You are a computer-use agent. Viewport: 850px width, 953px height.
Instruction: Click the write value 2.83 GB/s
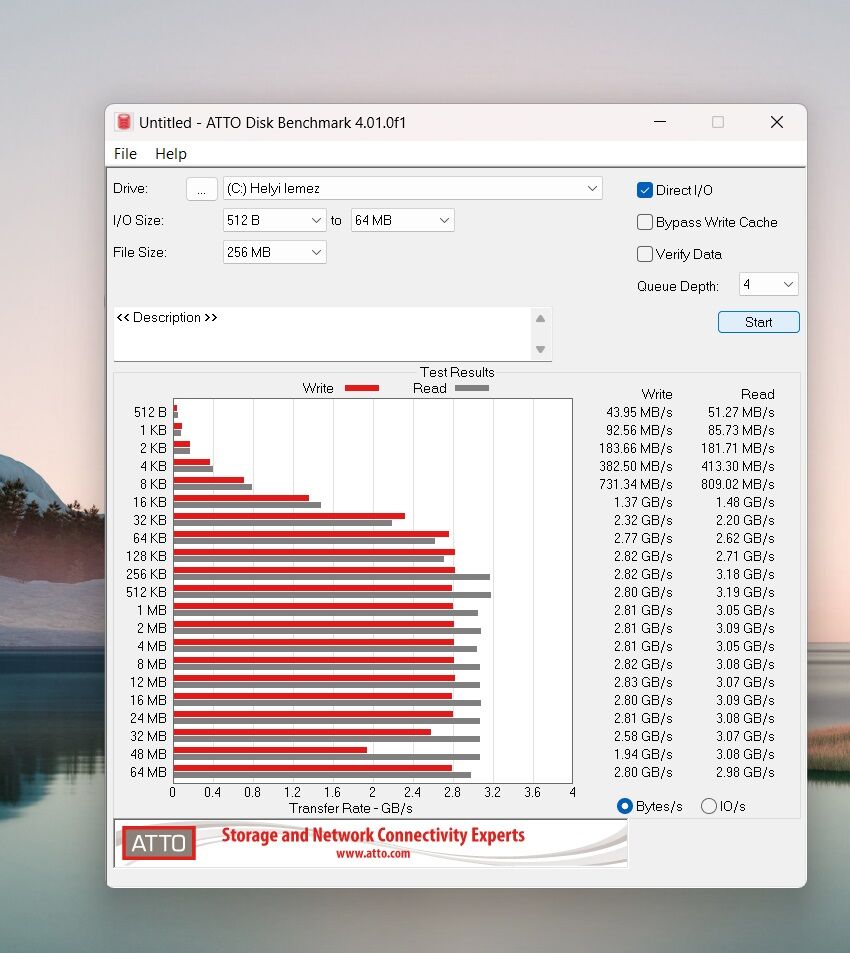point(643,682)
